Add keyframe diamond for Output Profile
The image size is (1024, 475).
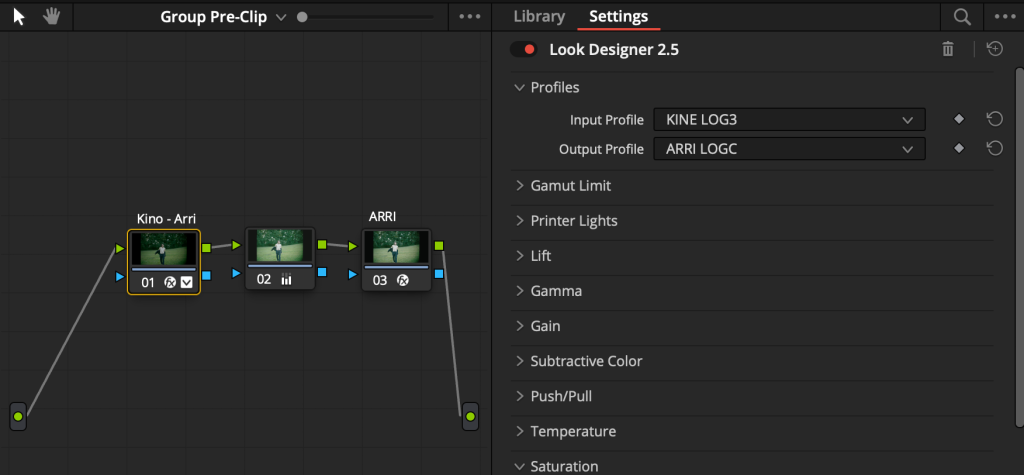[959, 148]
